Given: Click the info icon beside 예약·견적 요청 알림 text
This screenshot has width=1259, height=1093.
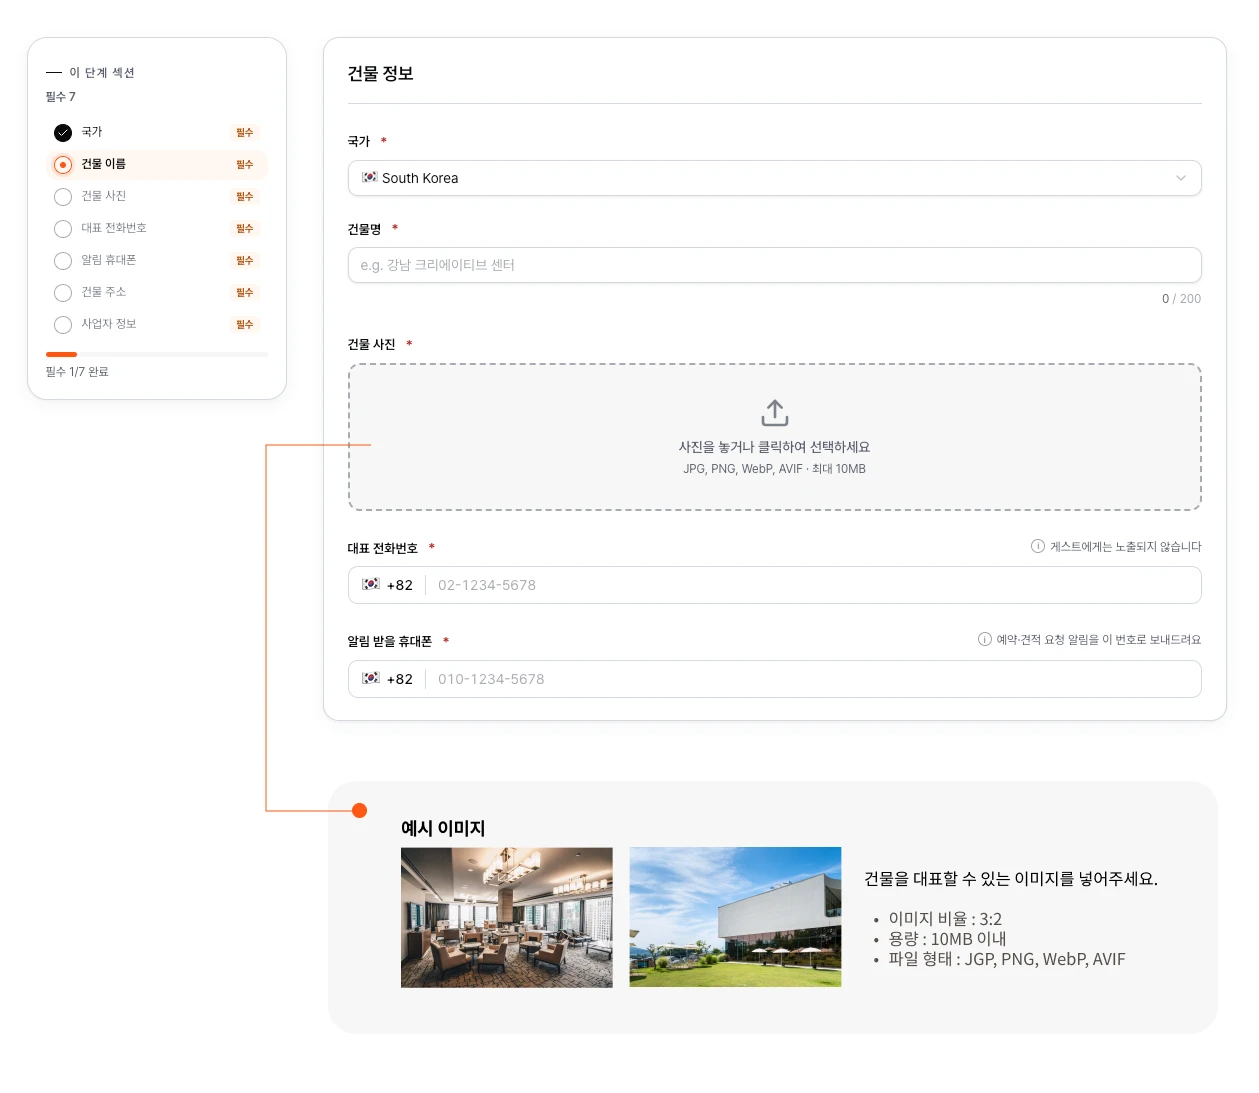Looking at the screenshot, I should tap(985, 639).
